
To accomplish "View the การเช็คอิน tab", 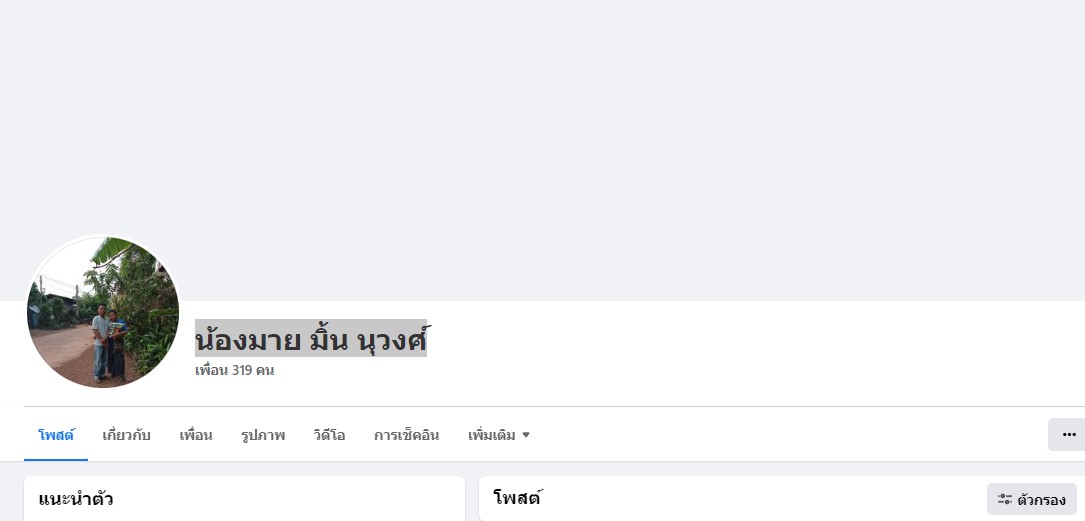I will pyautogui.click(x=406, y=435).
